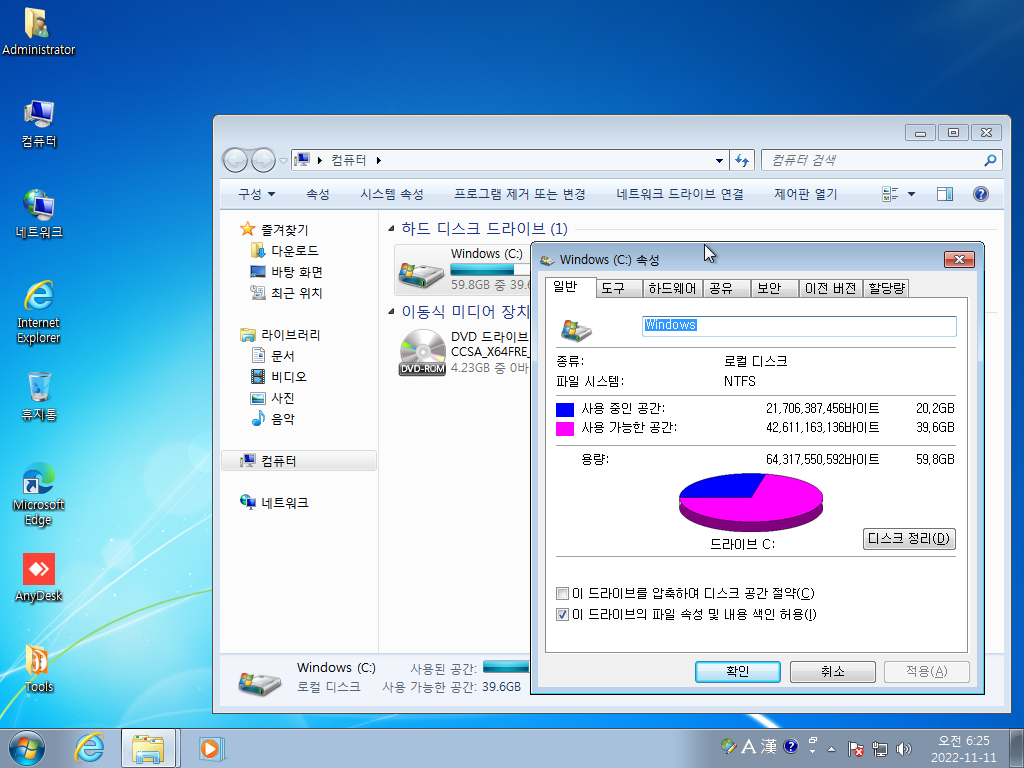Switch to the 이전 버전 tab
Viewport: 1024px width, 768px height.
pyautogui.click(x=831, y=288)
